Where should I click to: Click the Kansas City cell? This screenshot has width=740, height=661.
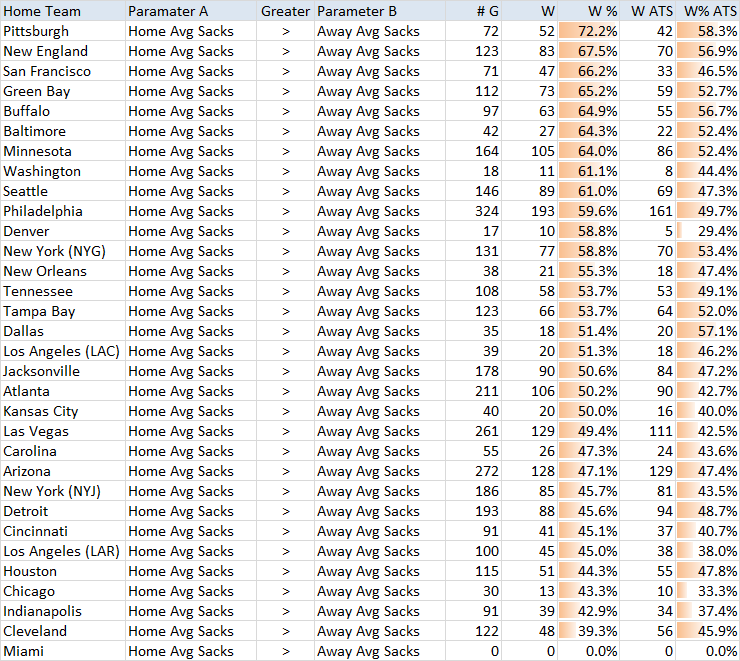[x=63, y=411]
